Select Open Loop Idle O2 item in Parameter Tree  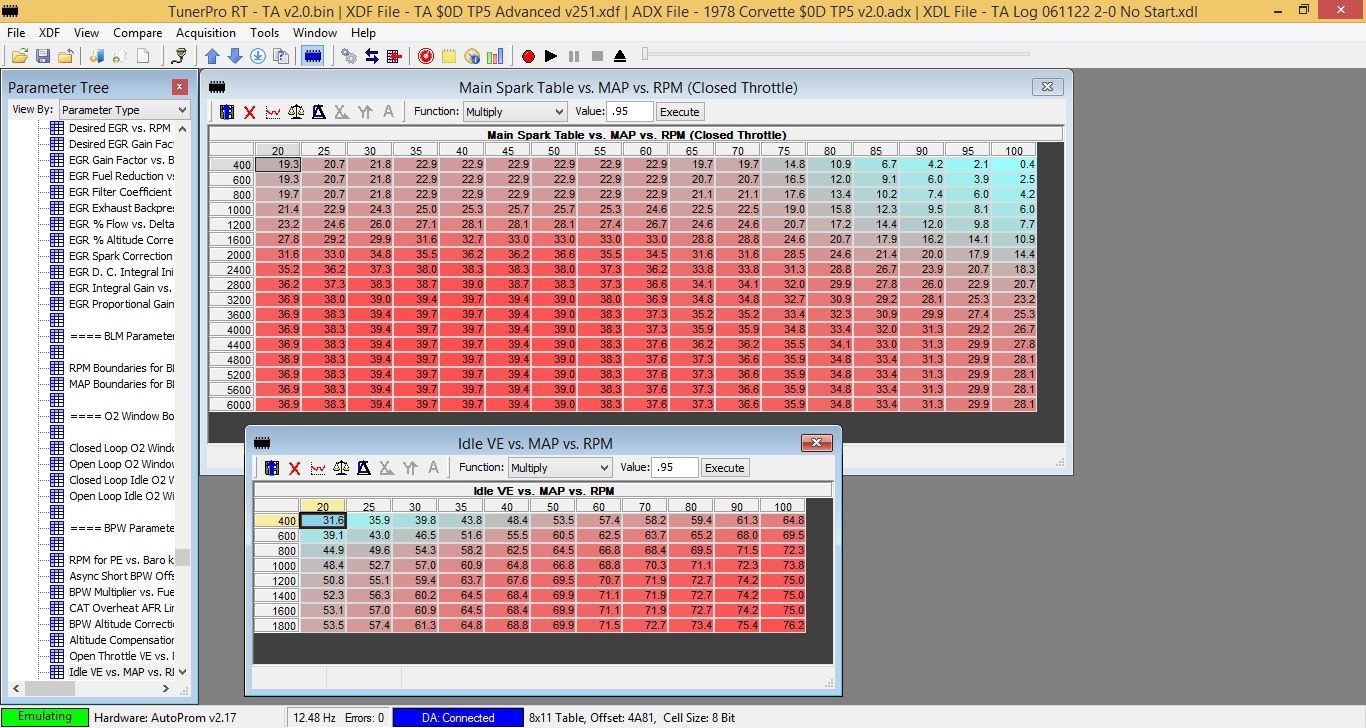(121, 496)
